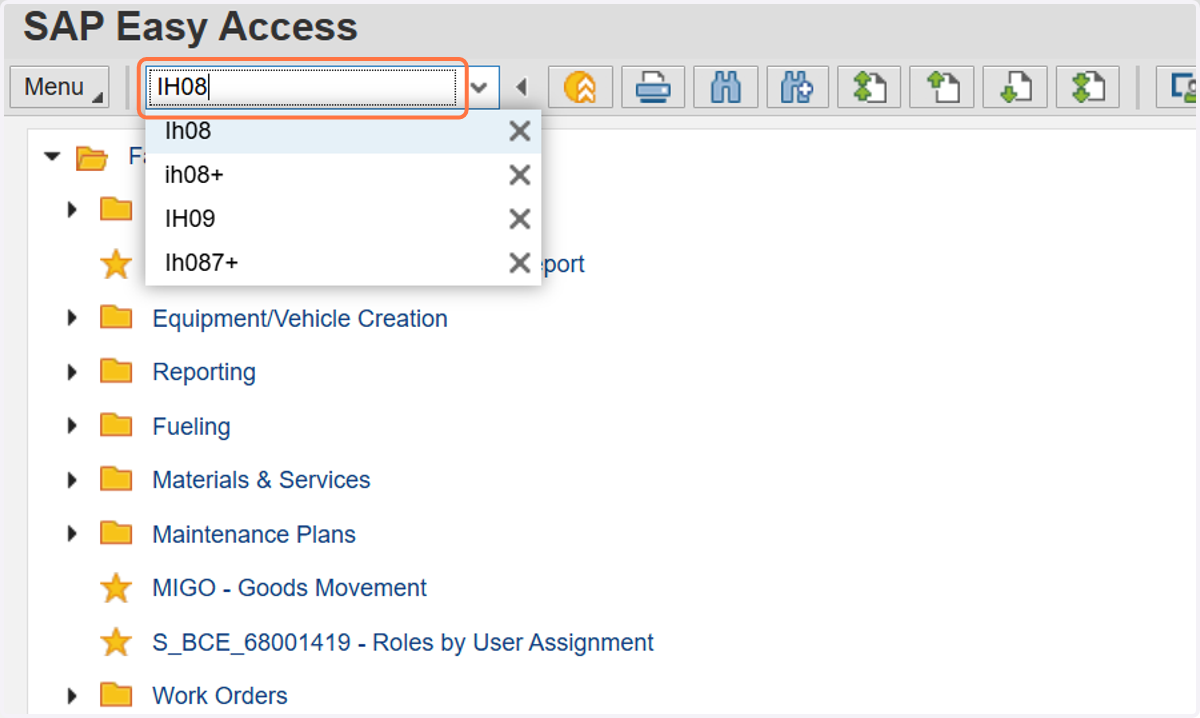This screenshot has width=1200, height=718.
Task: Open the Reporting tree item
Action: (x=204, y=372)
